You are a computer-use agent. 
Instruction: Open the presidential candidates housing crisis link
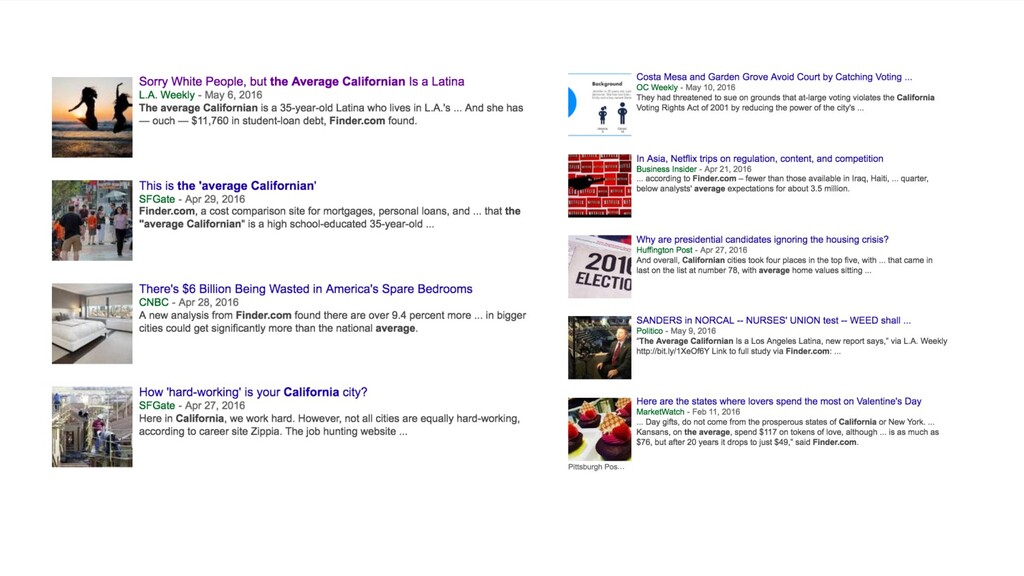tap(762, 240)
